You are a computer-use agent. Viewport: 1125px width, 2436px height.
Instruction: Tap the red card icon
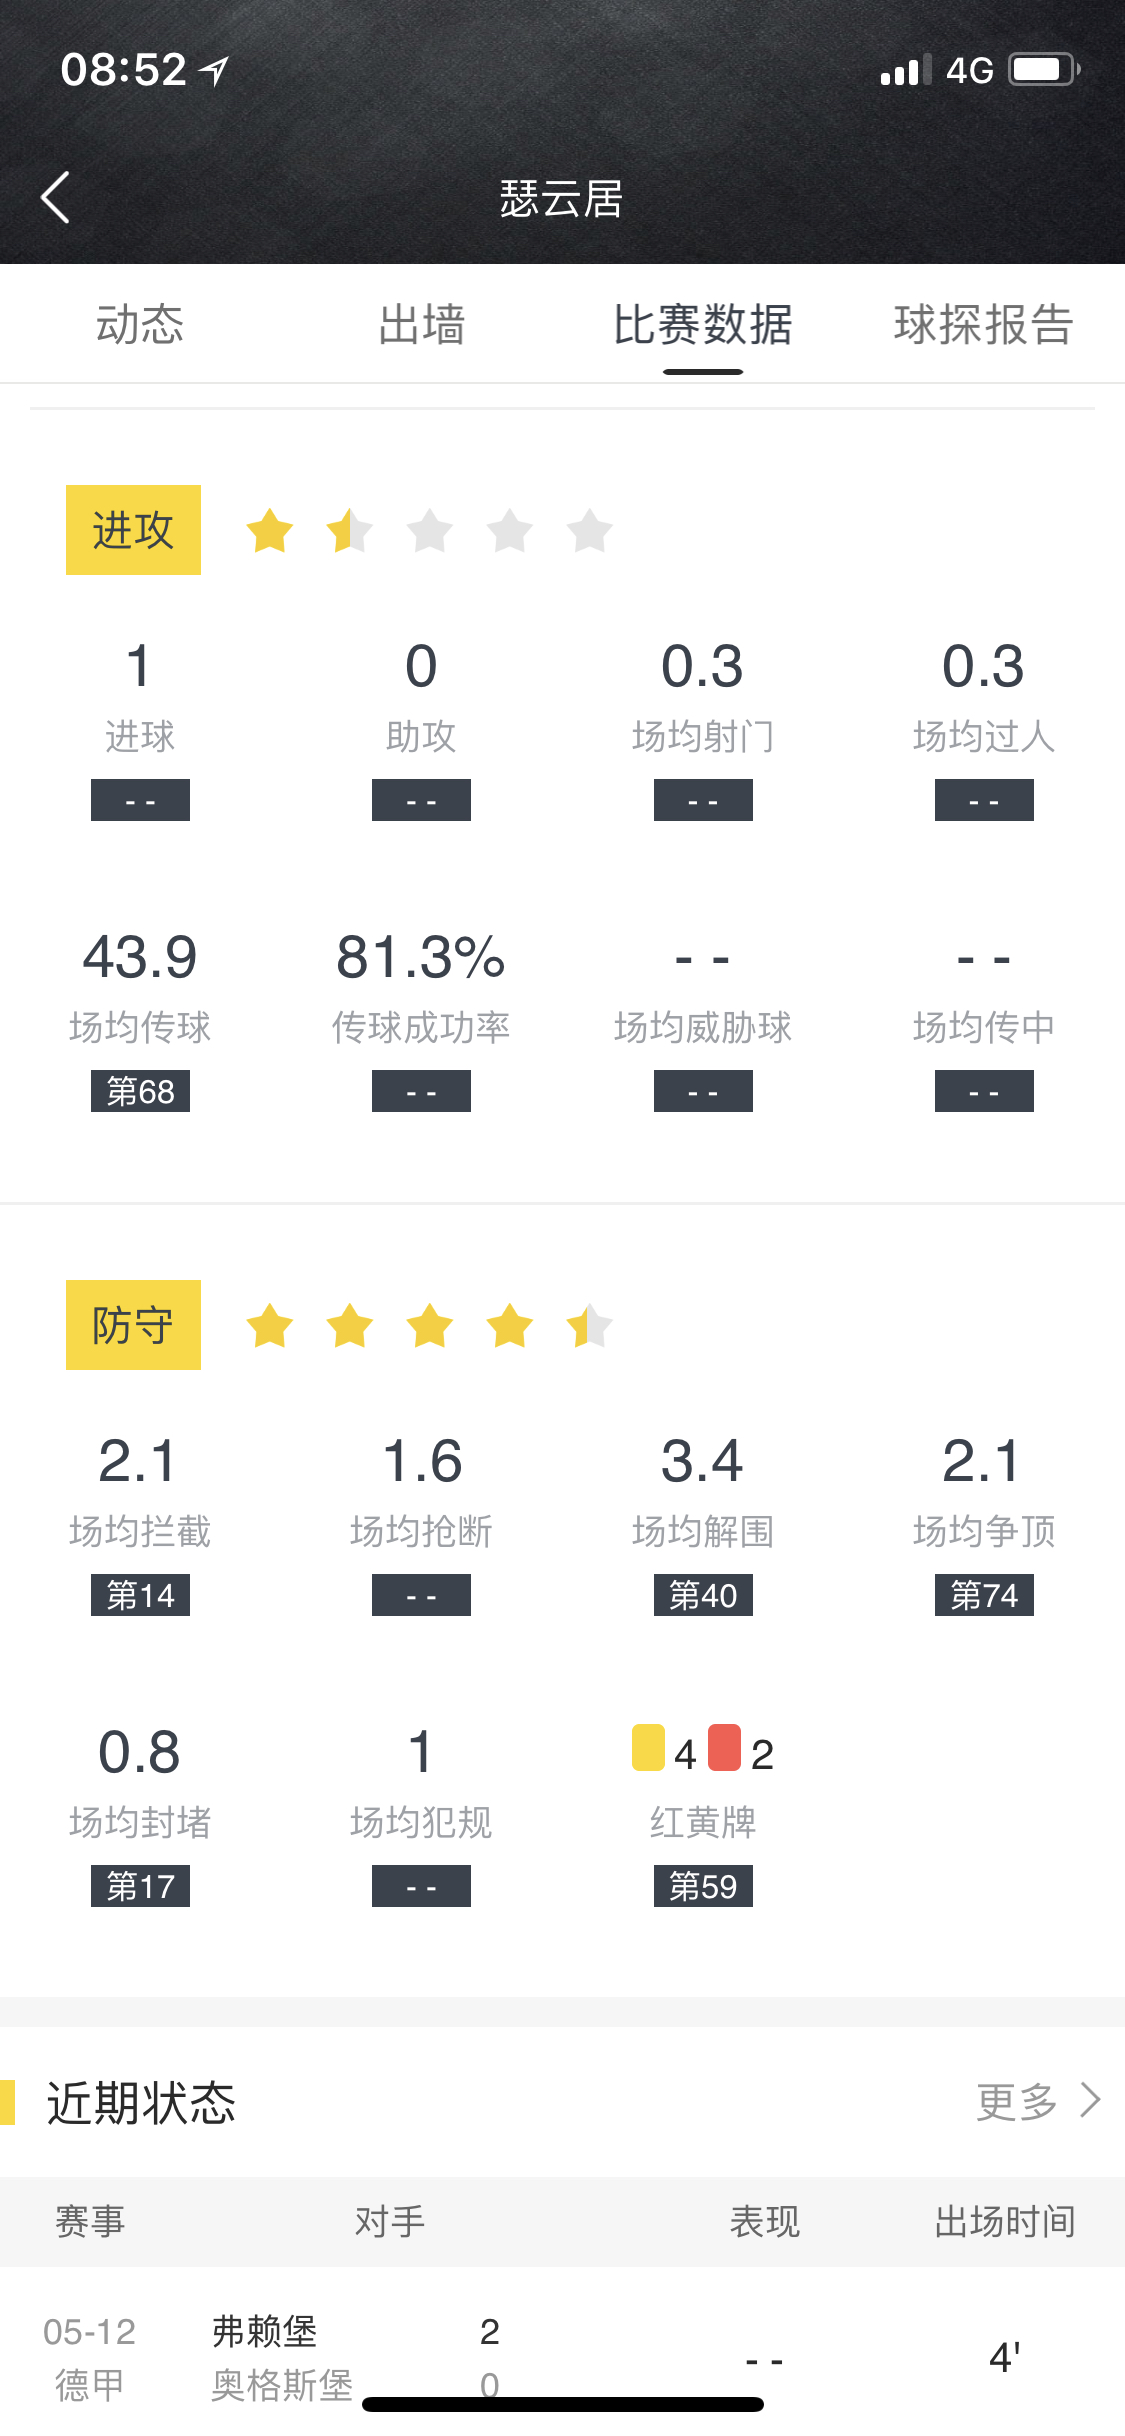coord(724,1747)
